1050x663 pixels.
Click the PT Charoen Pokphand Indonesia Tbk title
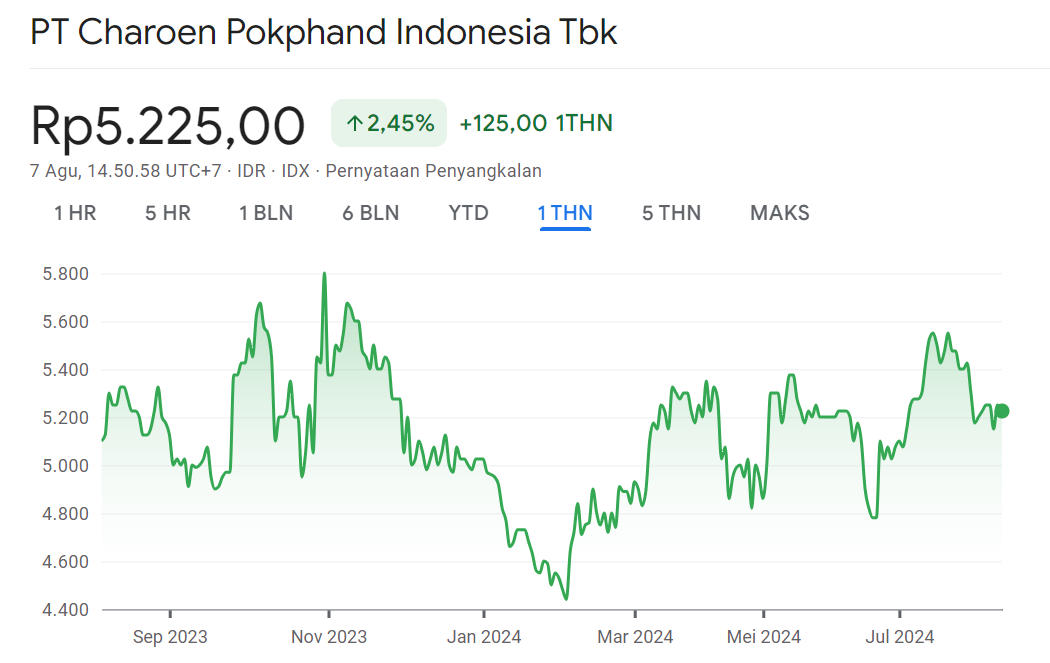click(x=323, y=31)
